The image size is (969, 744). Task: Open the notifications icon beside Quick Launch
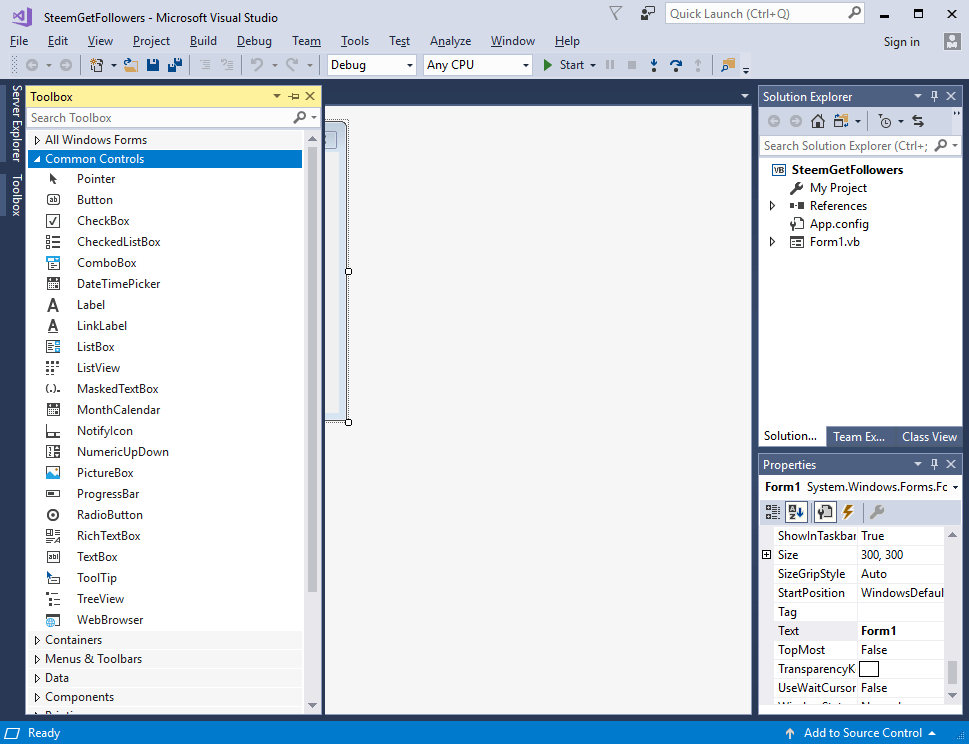coord(647,13)
